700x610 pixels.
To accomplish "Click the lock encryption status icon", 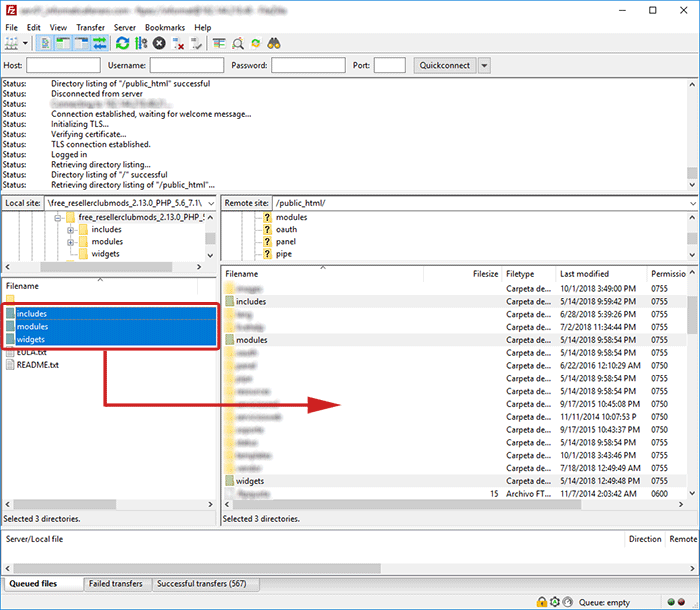I will pos(542,602).
